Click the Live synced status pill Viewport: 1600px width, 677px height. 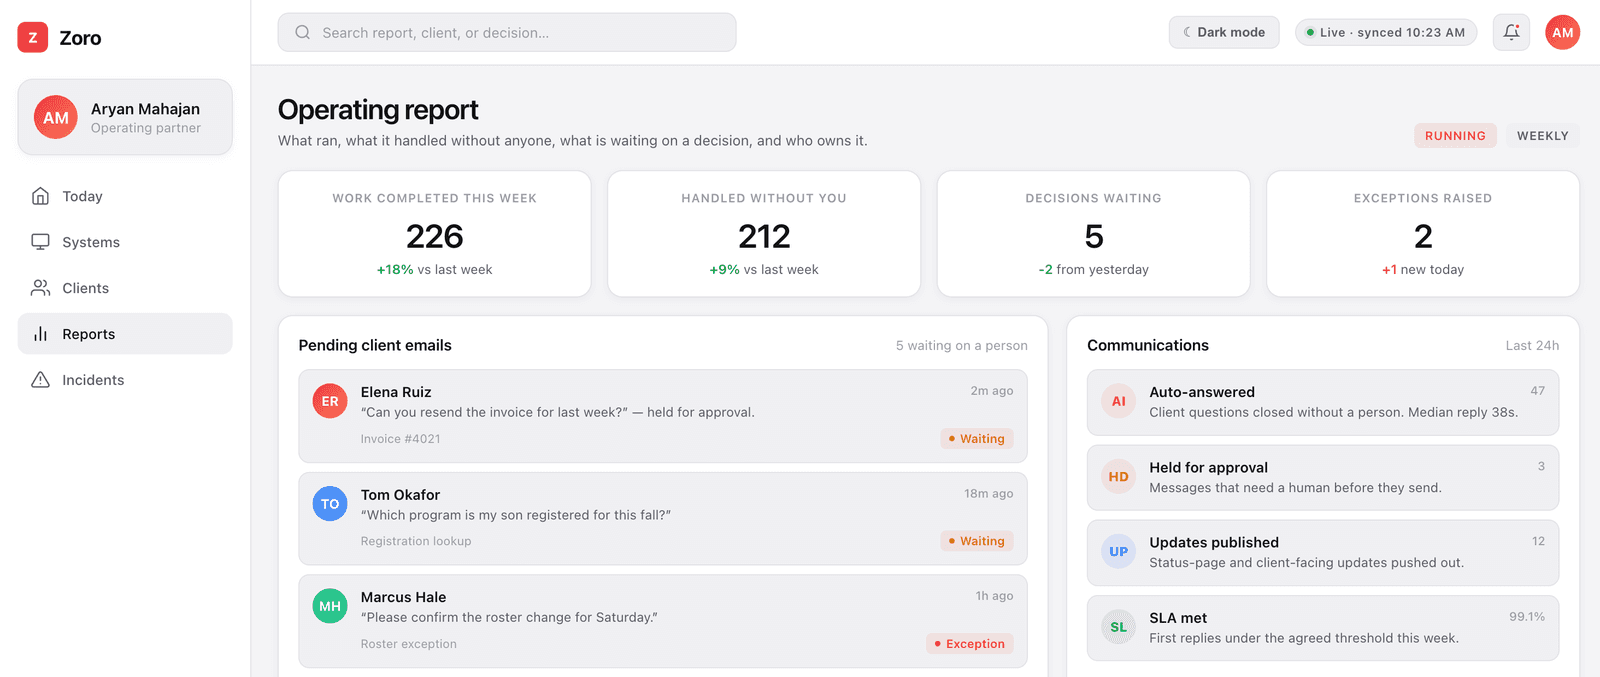1386,32
